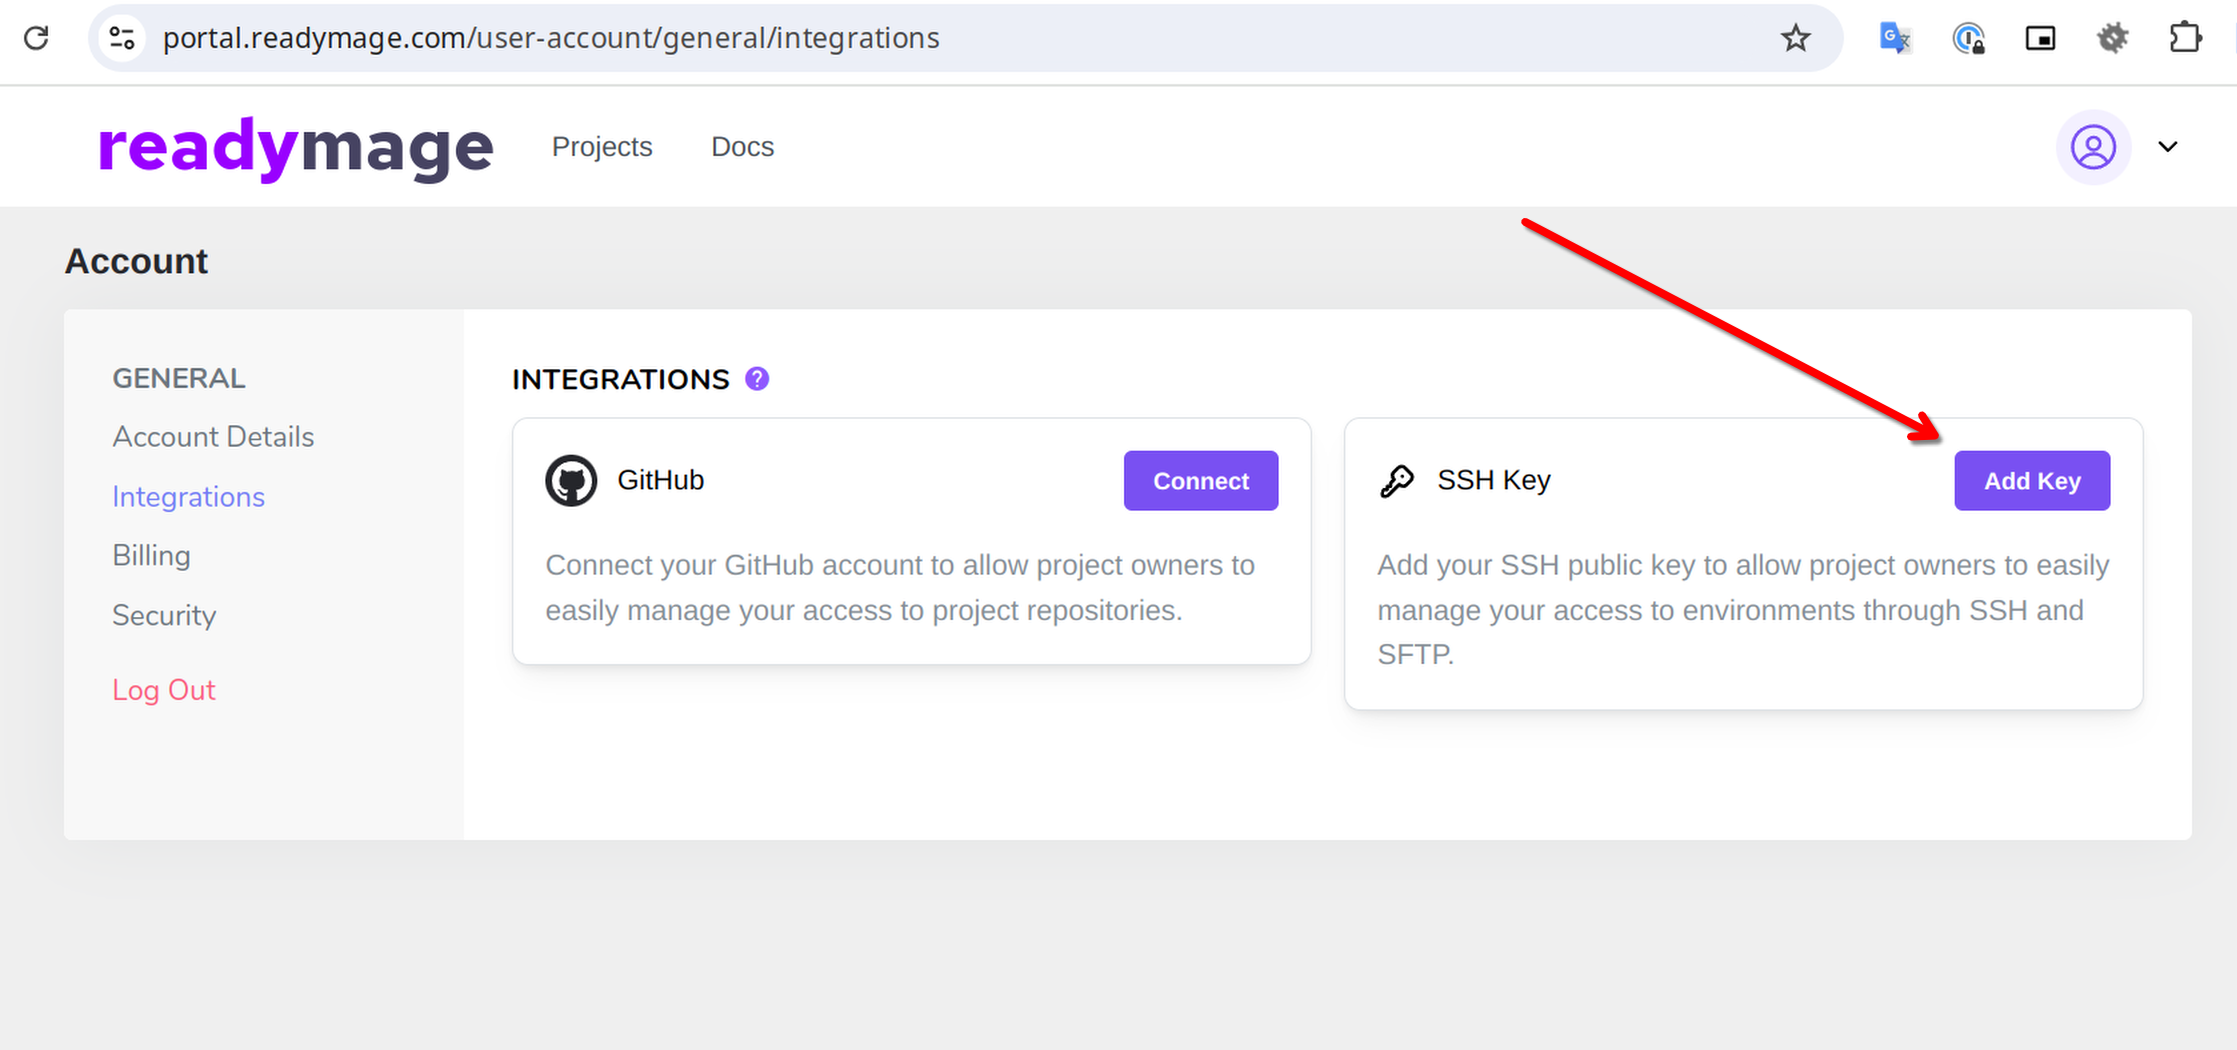Click Log Out in the sidebar
The height and width of the screenshot is (1050, 2237).
click(x=163, y=690)
